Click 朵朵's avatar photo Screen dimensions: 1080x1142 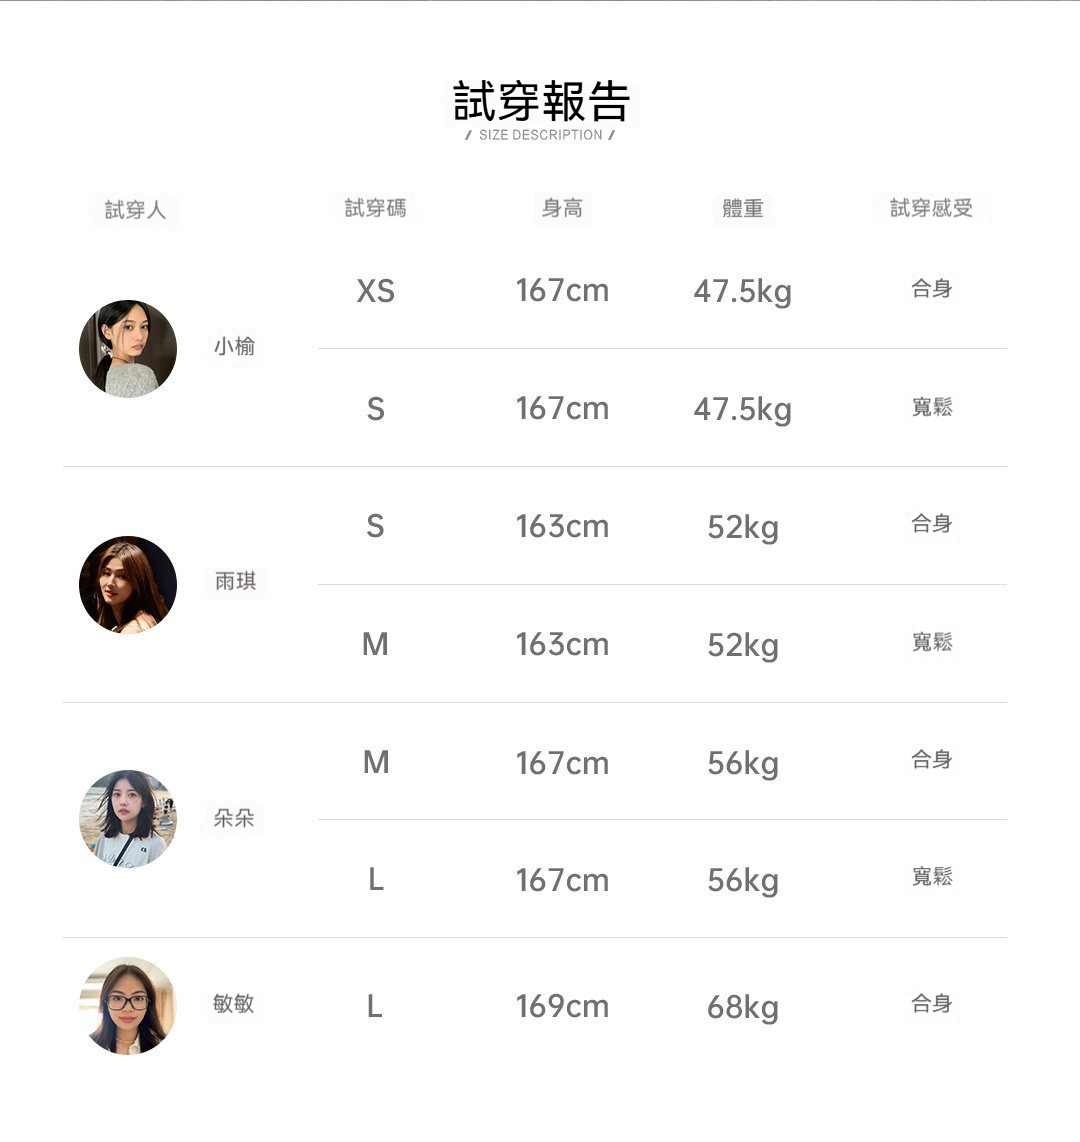point(127,819)
